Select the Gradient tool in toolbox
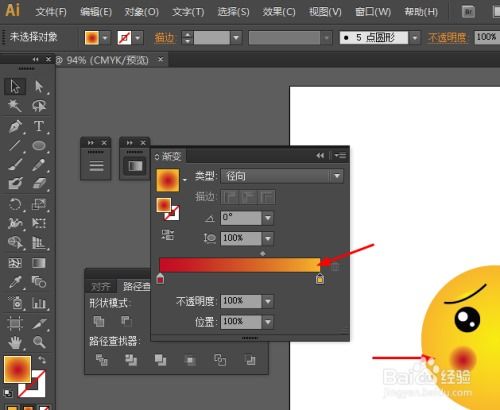Viewport: 500px width, 410px height. tap(39, 263)
